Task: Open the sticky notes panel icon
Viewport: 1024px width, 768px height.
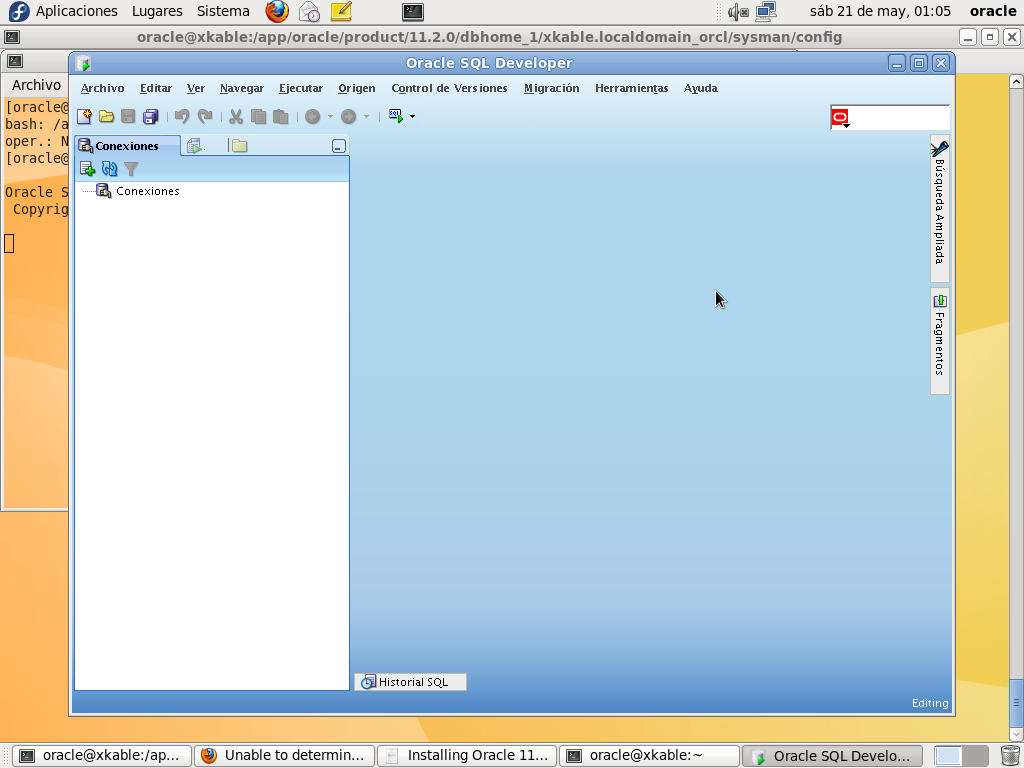Action: click(341, 11)
